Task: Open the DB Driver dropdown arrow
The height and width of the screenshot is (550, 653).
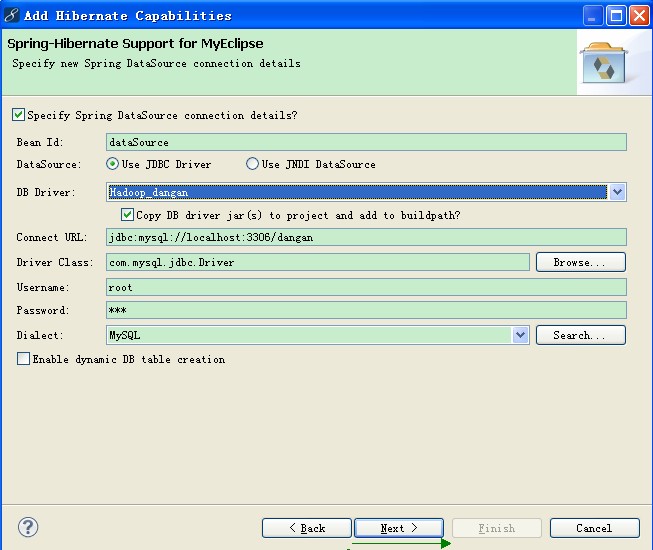Action: tap(617, 192)
